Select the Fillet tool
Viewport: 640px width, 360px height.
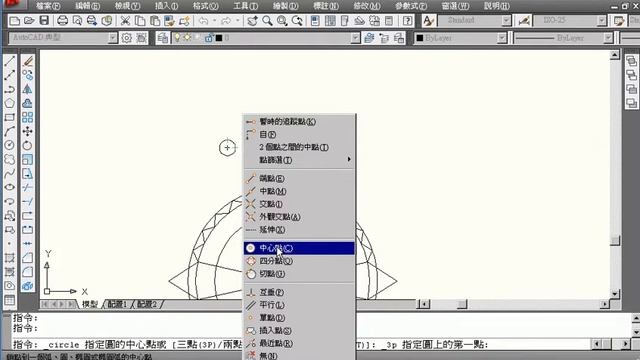click(x=27, y=272)
